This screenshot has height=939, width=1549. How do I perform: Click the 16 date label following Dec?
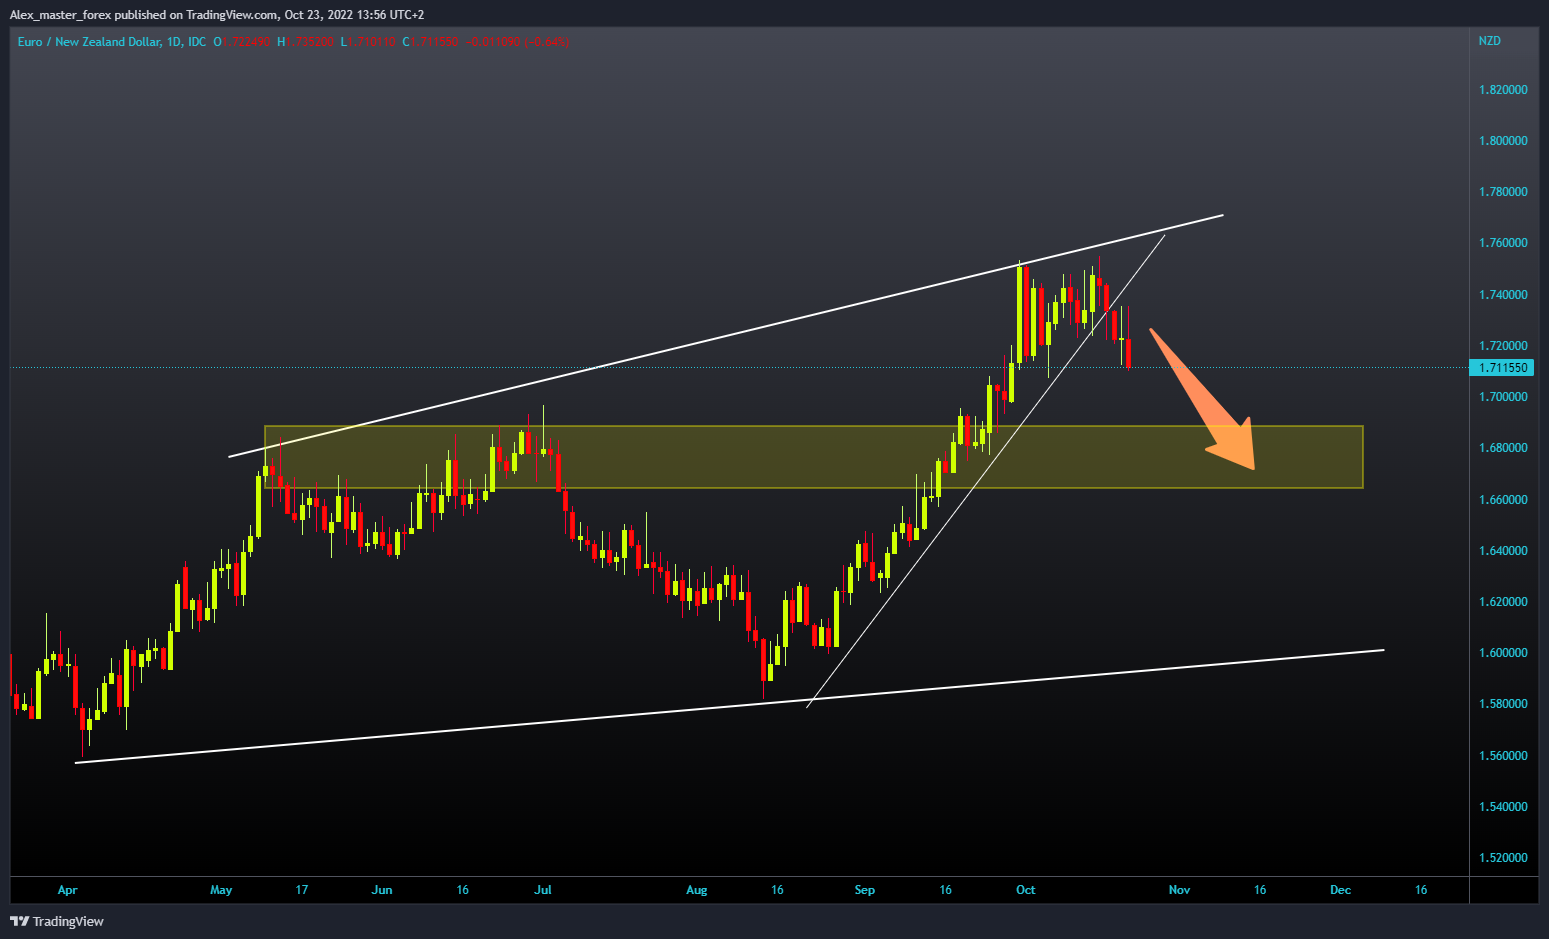(x=1421, y=890)
